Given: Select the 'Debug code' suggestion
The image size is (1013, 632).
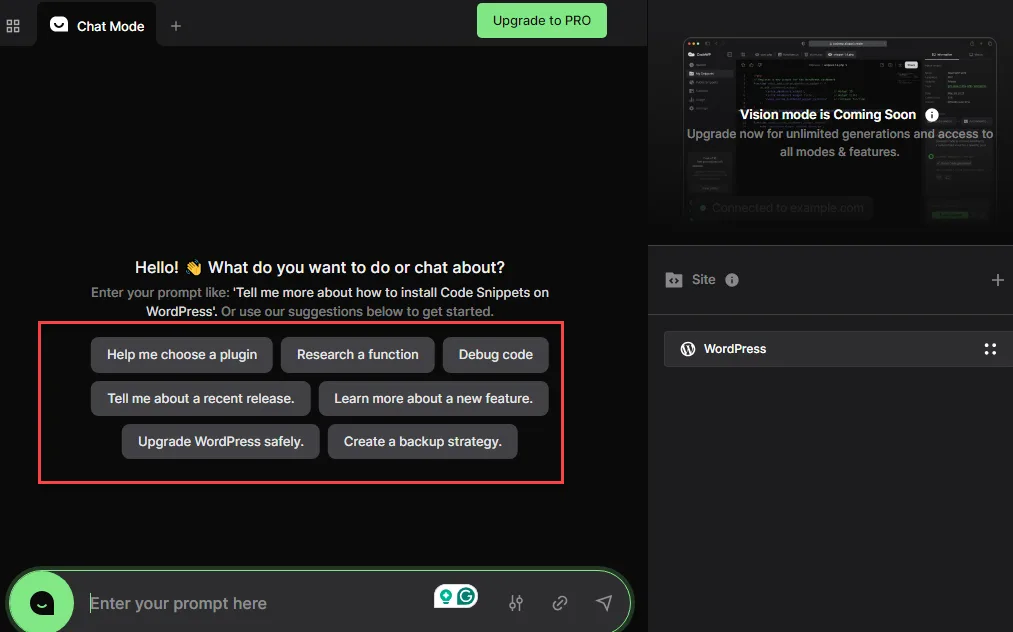Looking at the screenshot, I should pyautogui.click(x=496, y=355).
